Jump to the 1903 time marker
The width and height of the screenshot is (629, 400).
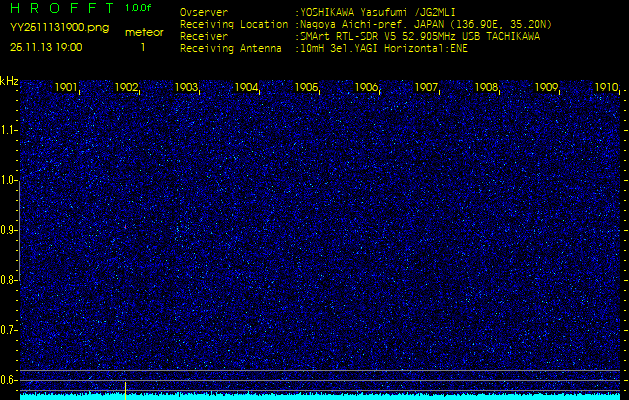tap(186, 88)
